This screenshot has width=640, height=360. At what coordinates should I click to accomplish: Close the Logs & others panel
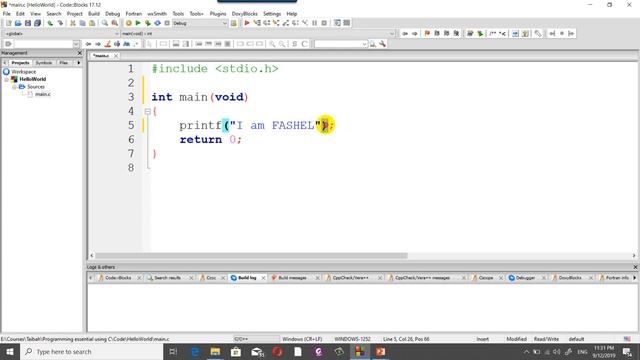tap(635, 267)
